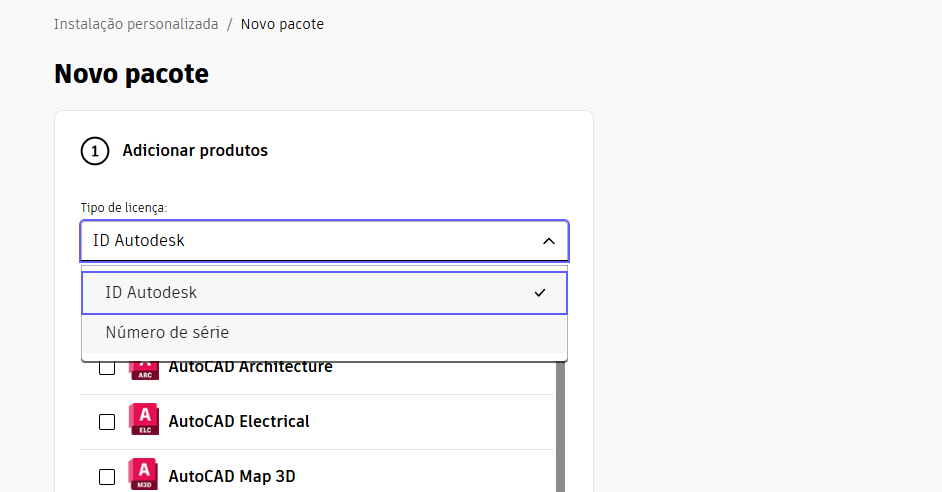Click the checkmark beside ID Autodesk option
This screenshot has width=942, height=492.
coord(540,293)
